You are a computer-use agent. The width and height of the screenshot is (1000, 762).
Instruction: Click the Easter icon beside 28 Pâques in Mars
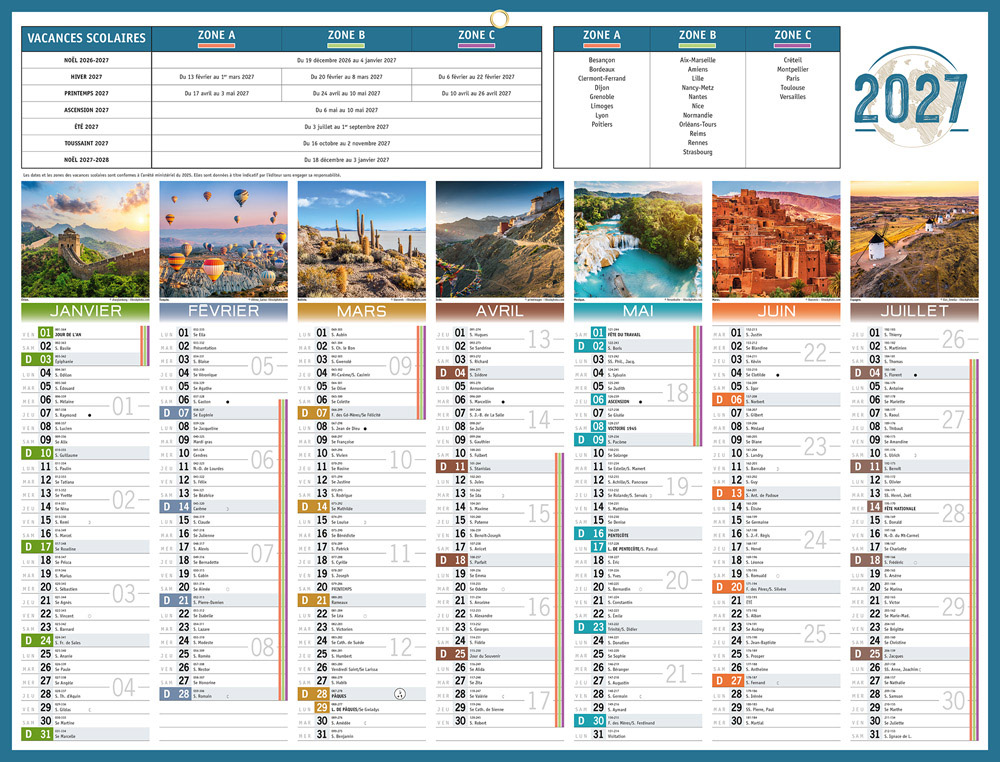click(400, 694)
